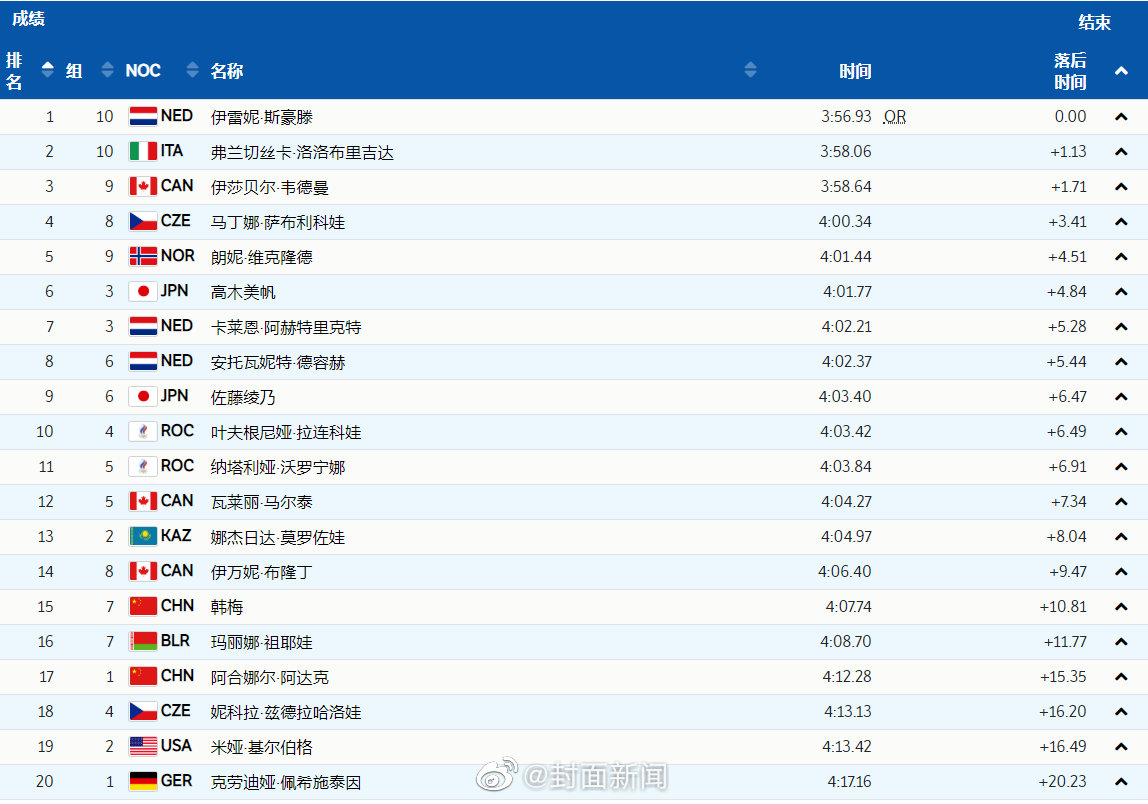The image size is (1148, 804).
Task: Click the 时间 column header
Action: (x=855, y=71)
